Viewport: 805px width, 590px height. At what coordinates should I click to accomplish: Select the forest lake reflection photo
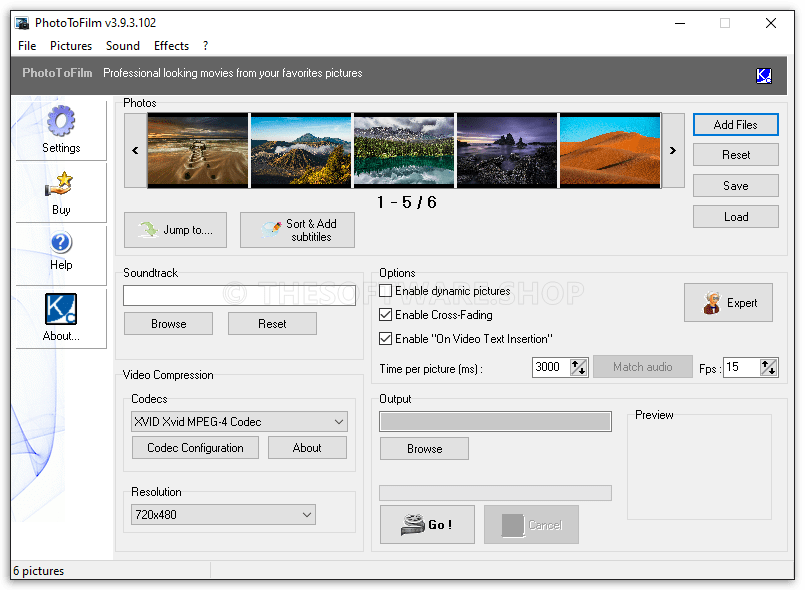point(404,150)
